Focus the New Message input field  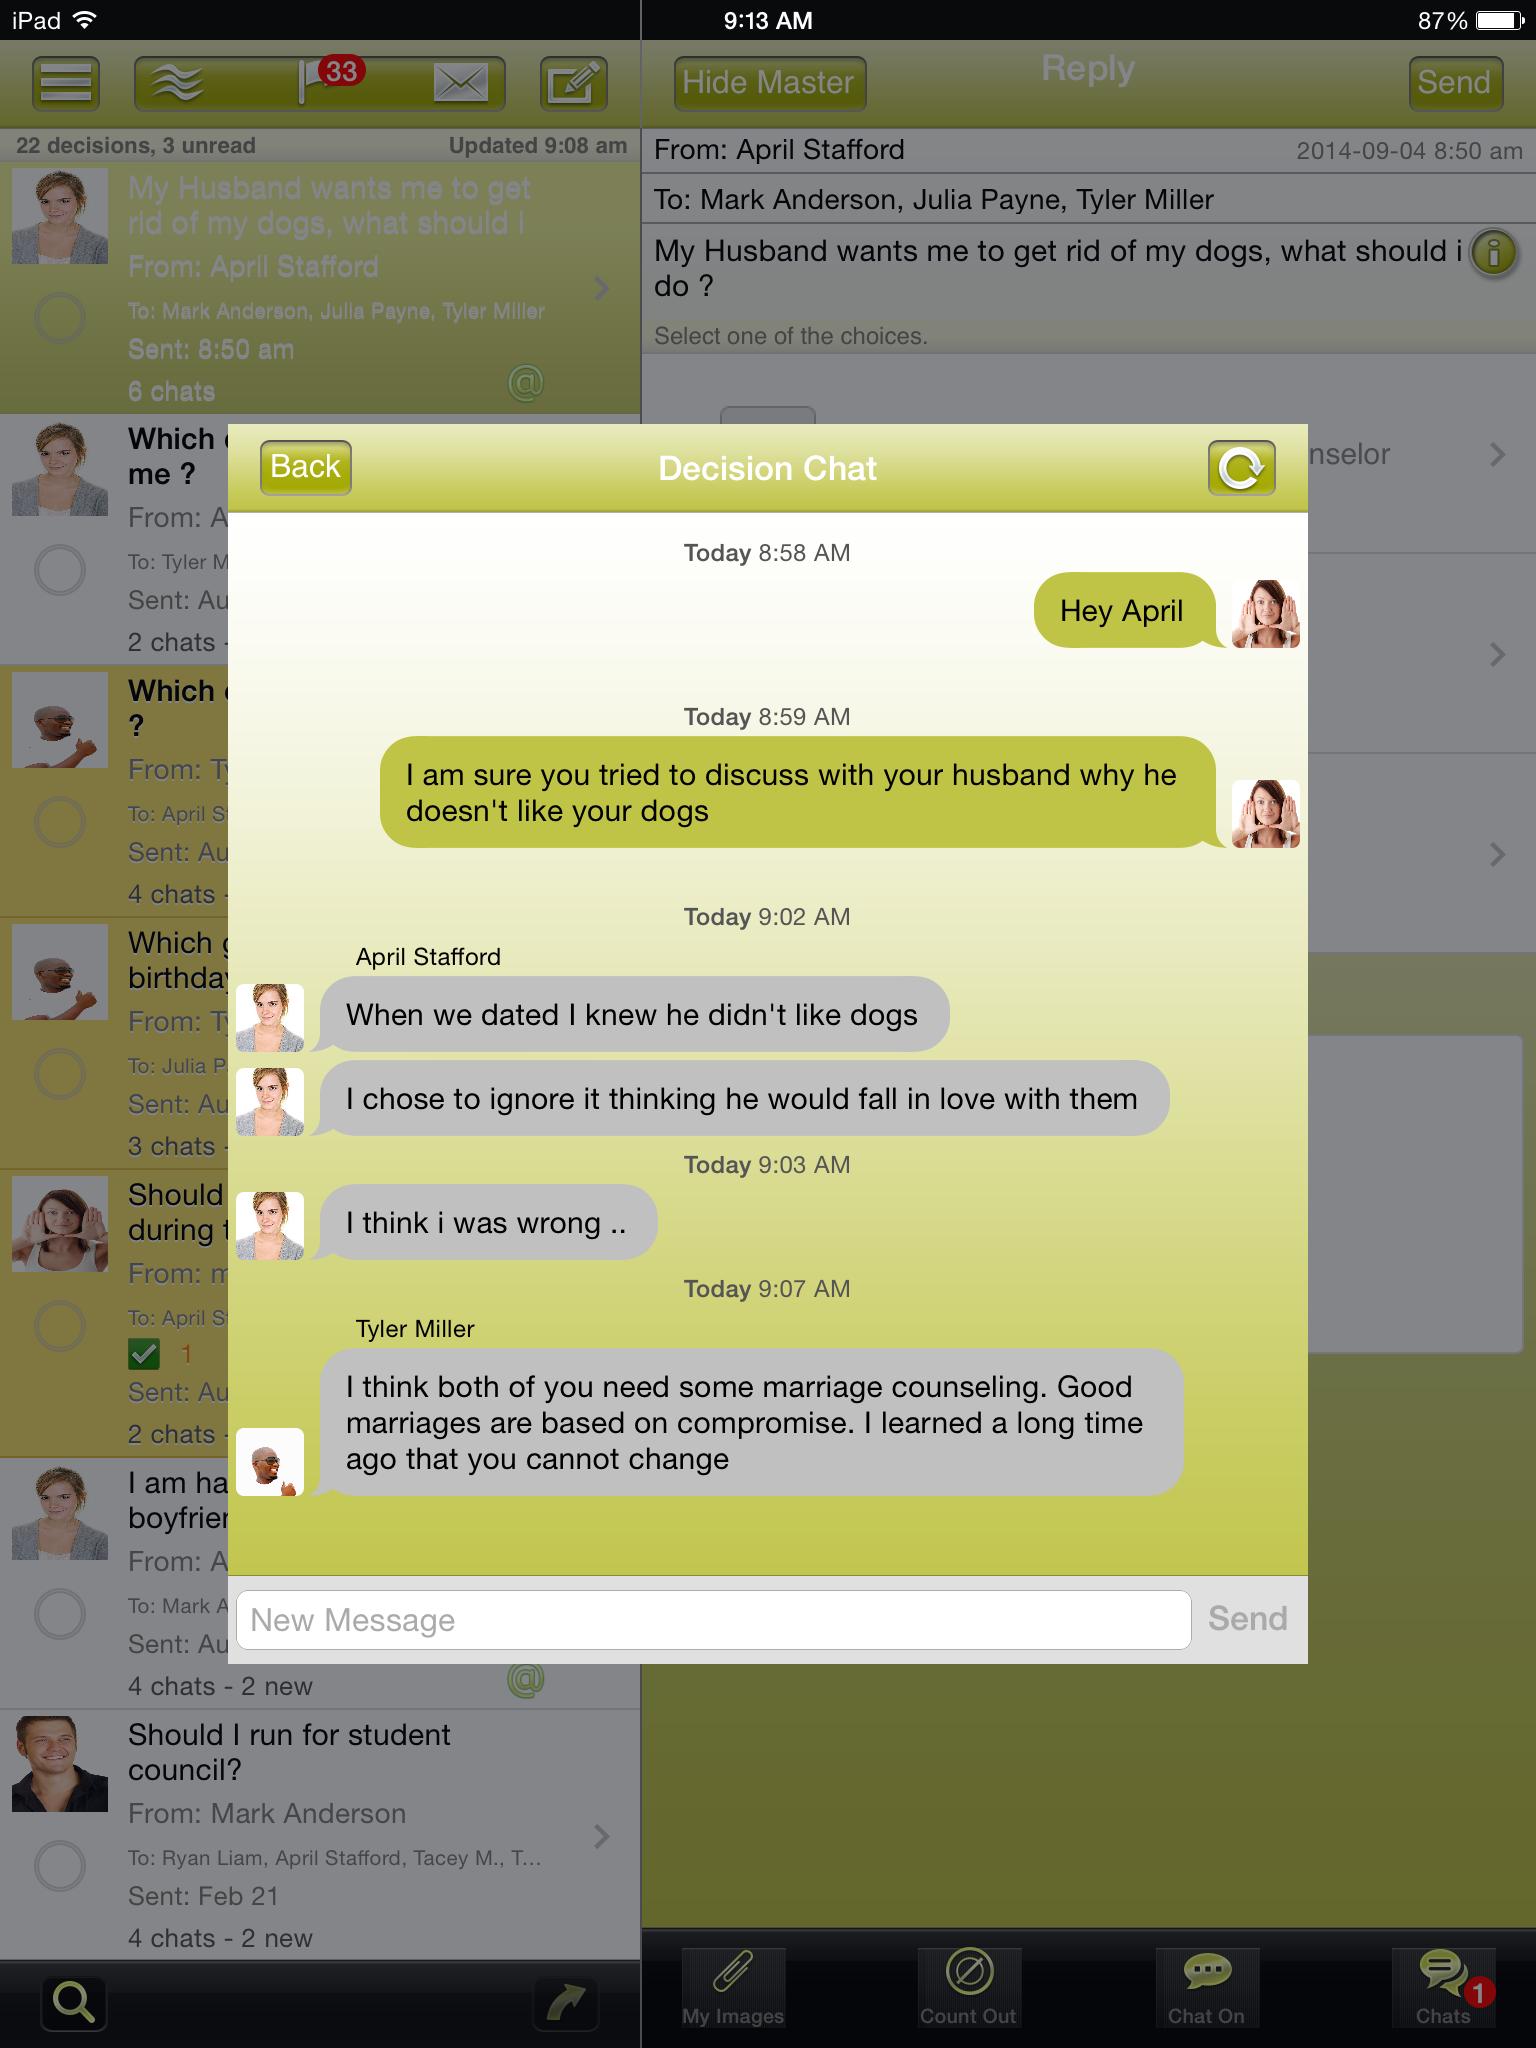pos(714,1620)
